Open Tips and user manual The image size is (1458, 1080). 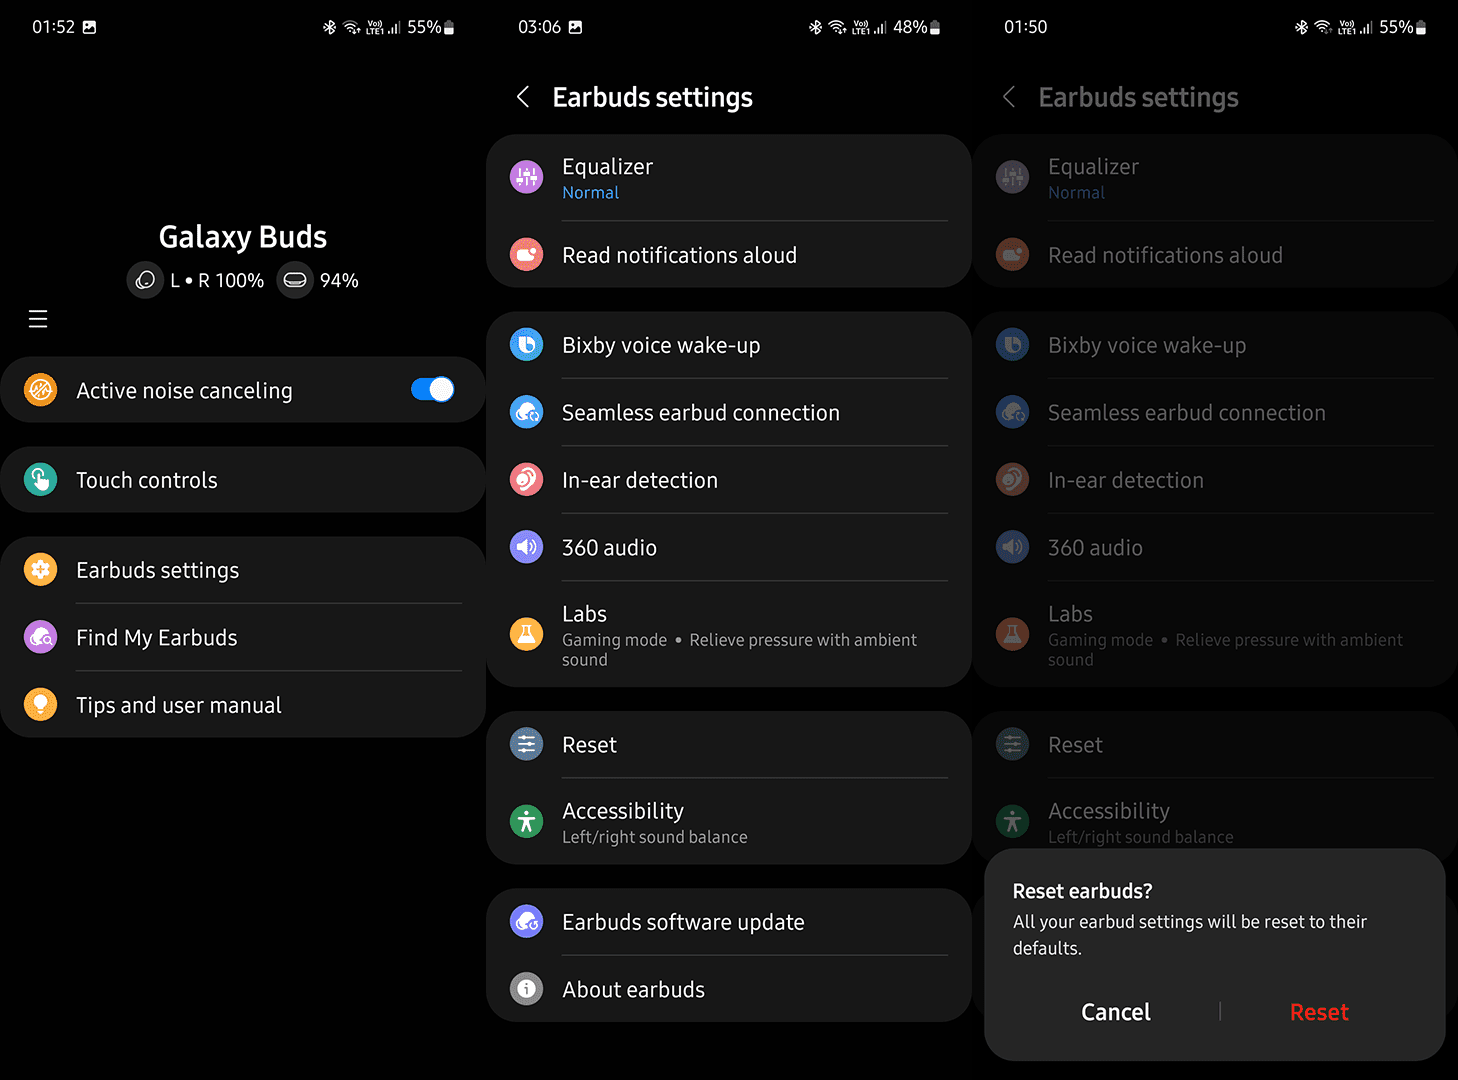pyautogui.click(x=243, y=705)
